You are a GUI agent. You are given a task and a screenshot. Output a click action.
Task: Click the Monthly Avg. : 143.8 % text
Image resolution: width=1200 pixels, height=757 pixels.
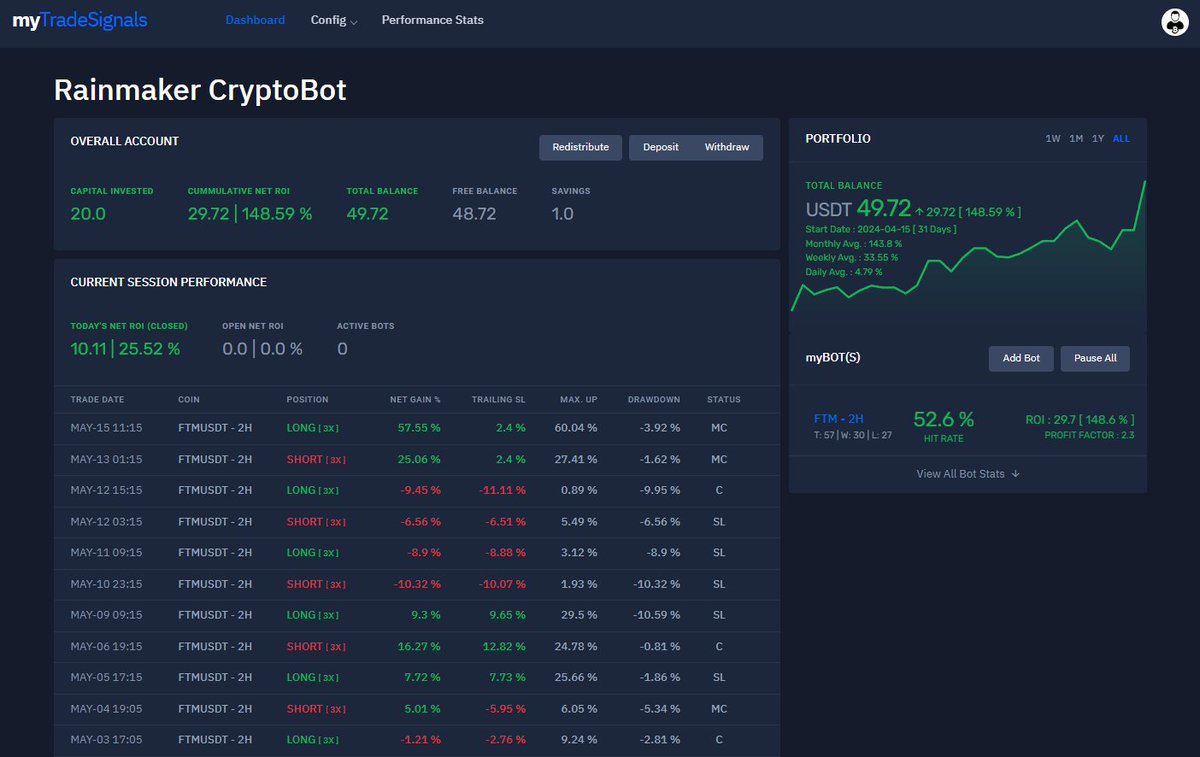(853, 244)
